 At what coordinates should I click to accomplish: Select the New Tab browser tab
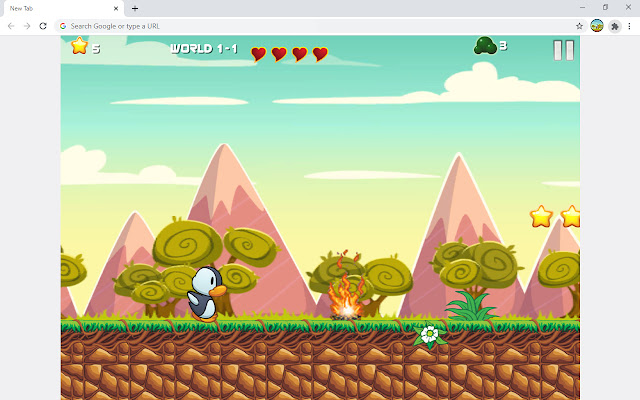point(63,9)
